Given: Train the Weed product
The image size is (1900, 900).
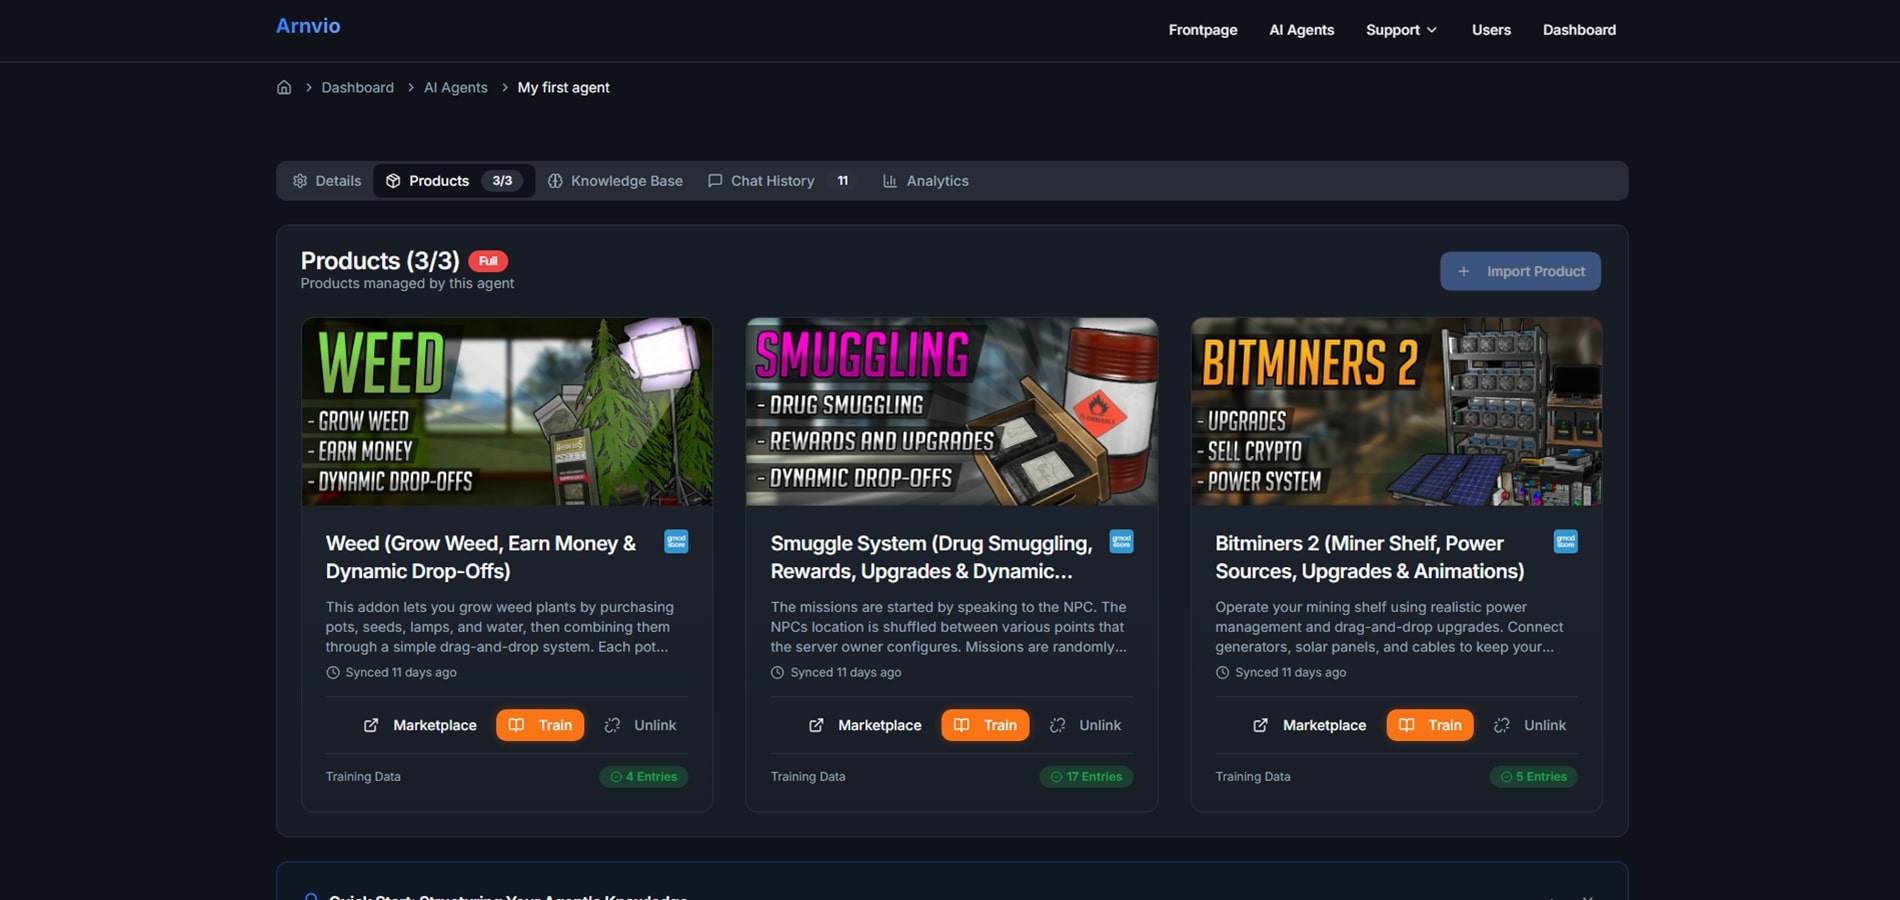Looking at the screenshot, I should click(x=540, y=725).
